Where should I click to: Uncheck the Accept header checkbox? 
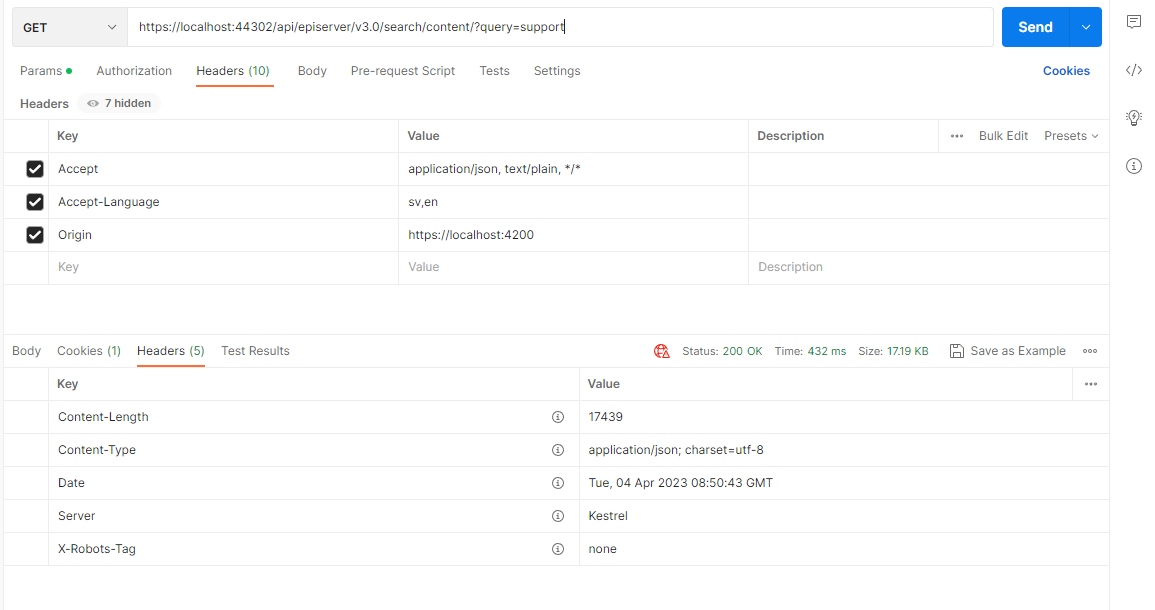(35, 169)
